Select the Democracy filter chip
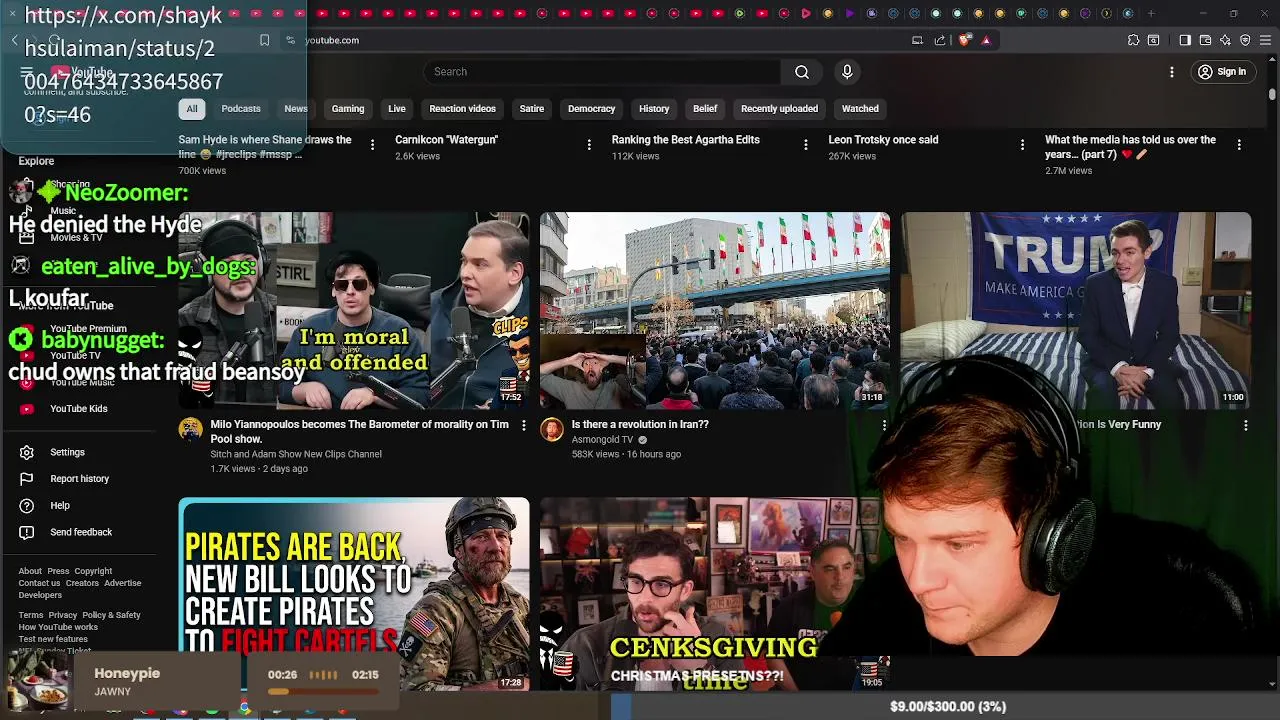 [x=592, y=109]
